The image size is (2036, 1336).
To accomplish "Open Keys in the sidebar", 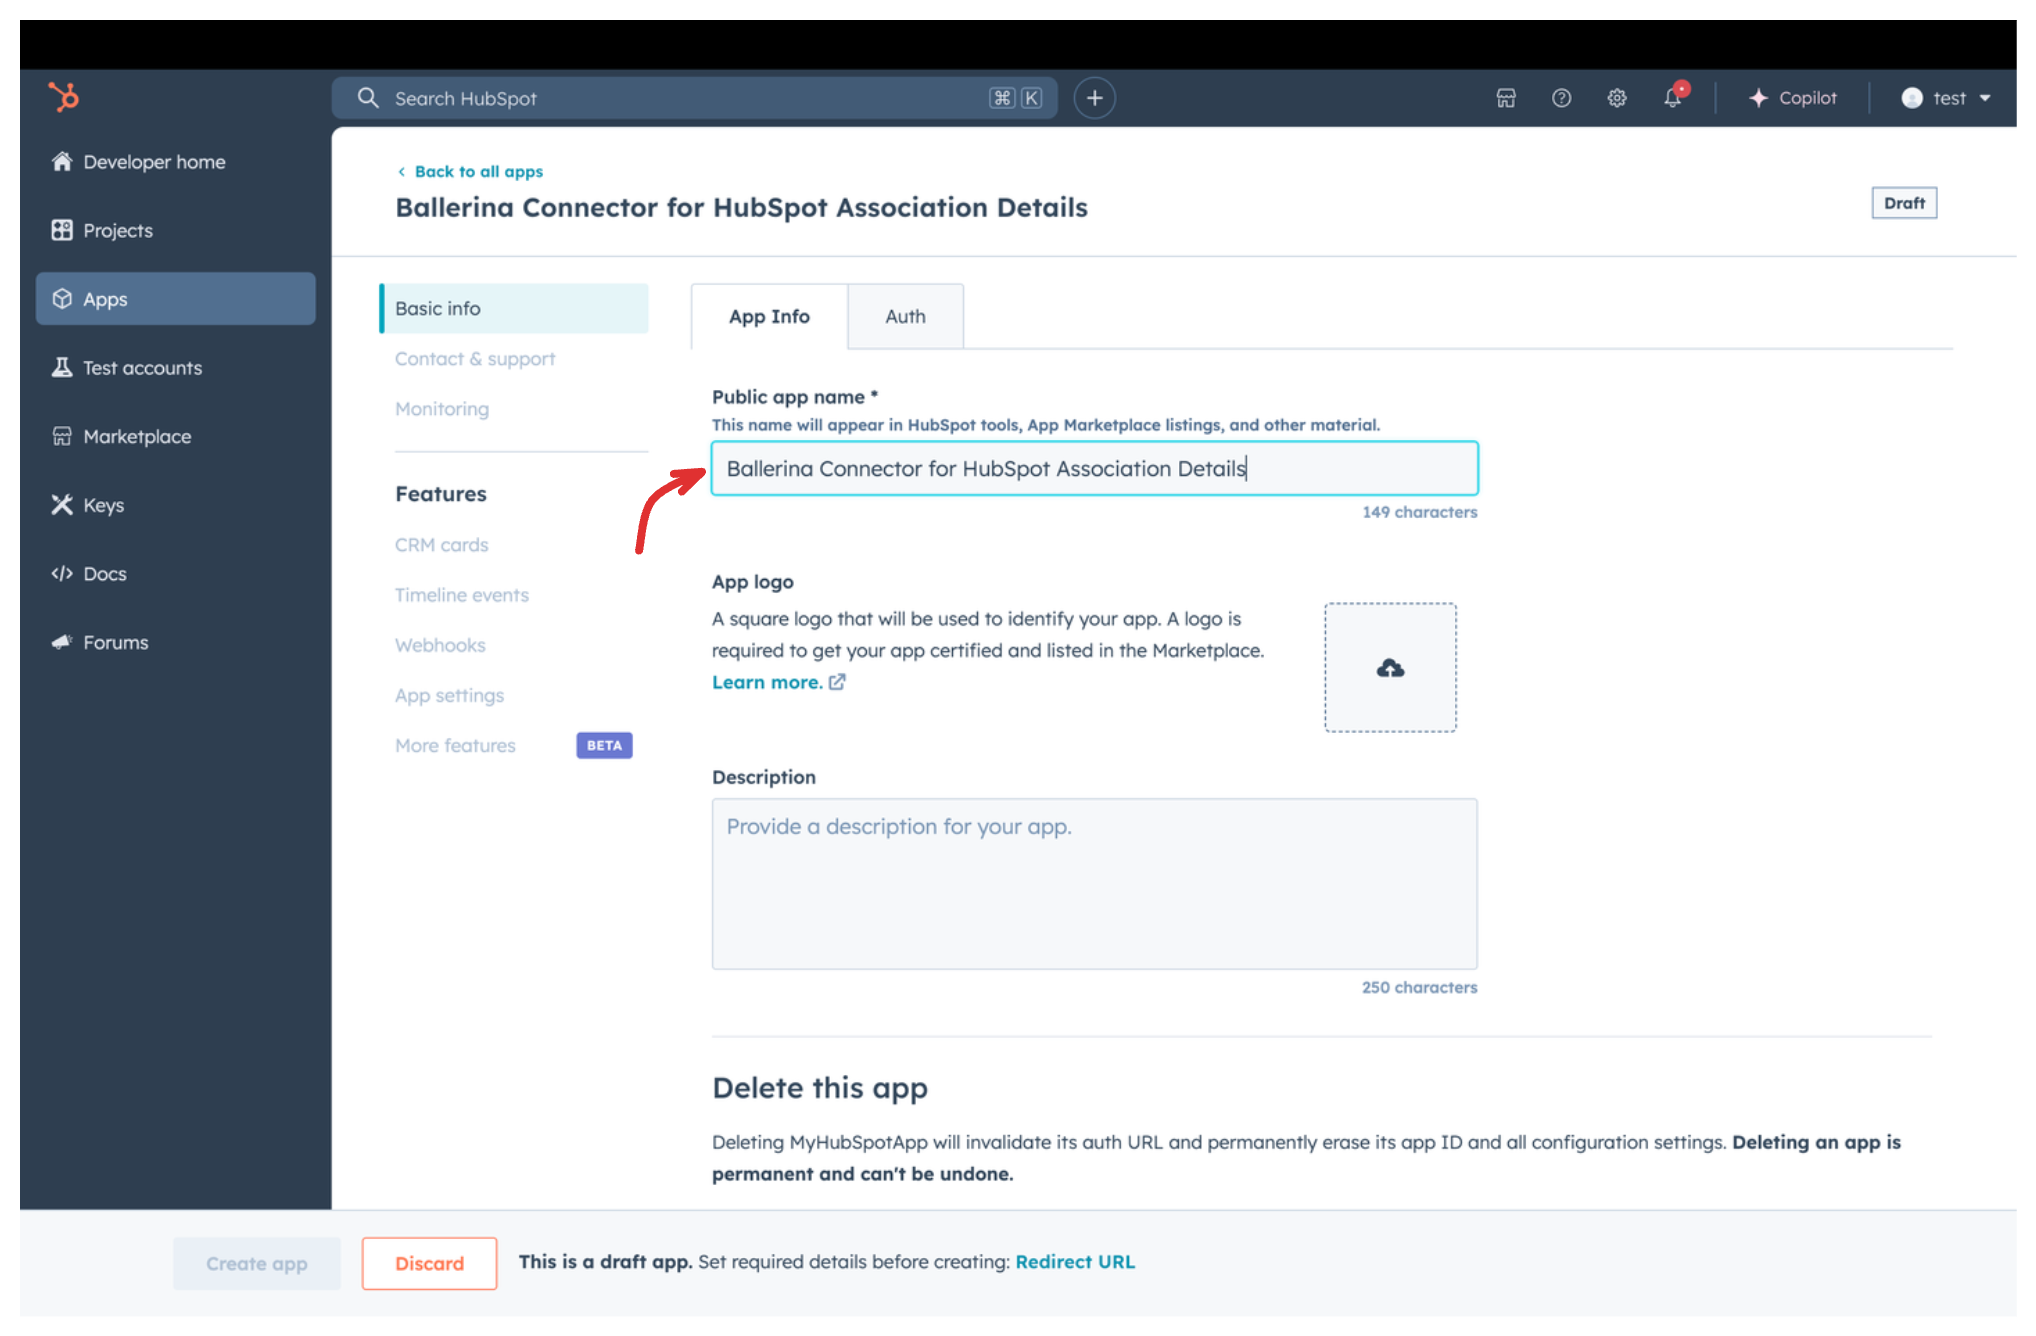I will (x=103, y=505).
